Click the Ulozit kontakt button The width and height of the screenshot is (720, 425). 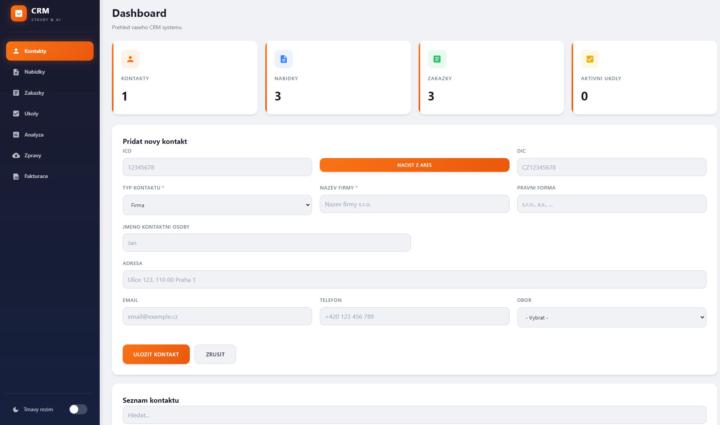155,354
